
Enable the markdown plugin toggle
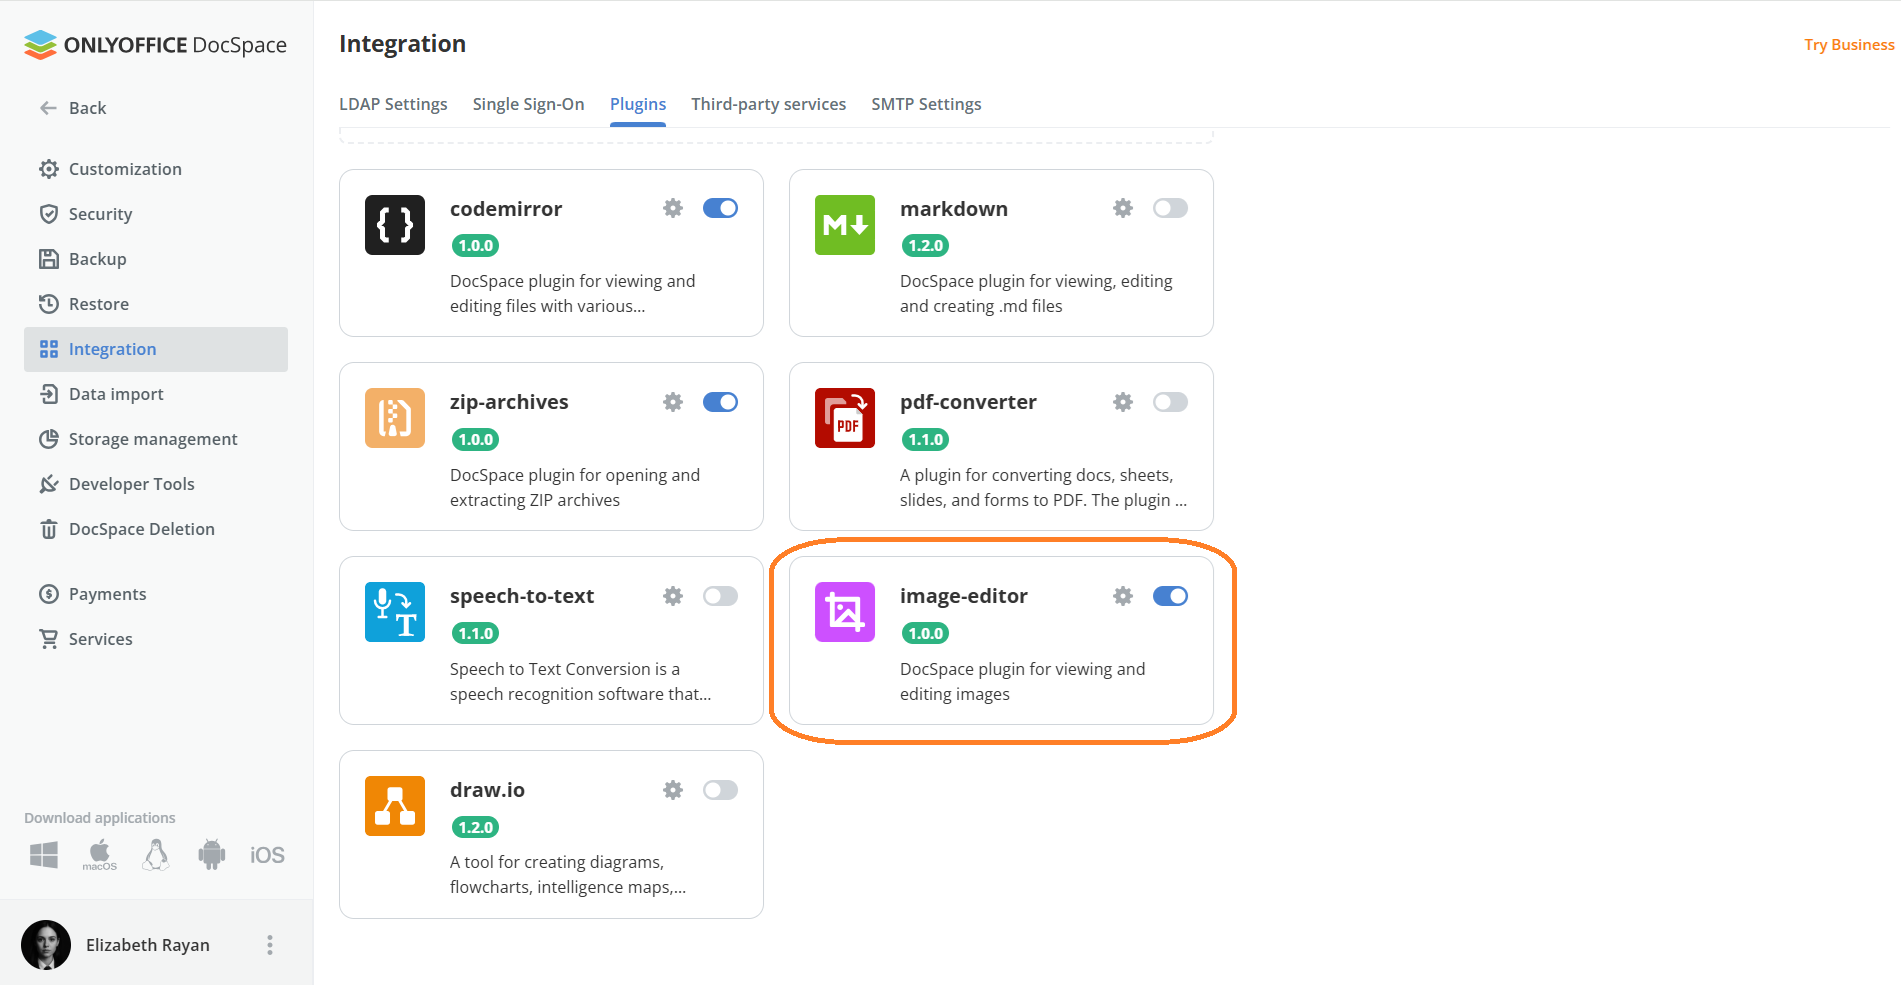pos(1170,208)
